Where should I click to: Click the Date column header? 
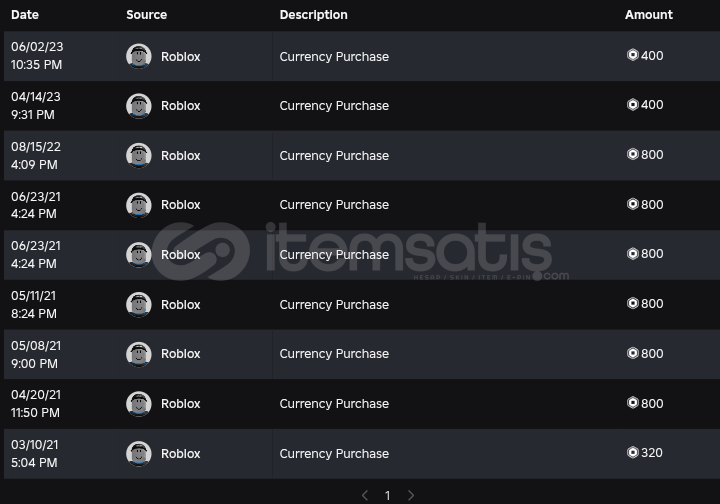click(x=25, y=15)
